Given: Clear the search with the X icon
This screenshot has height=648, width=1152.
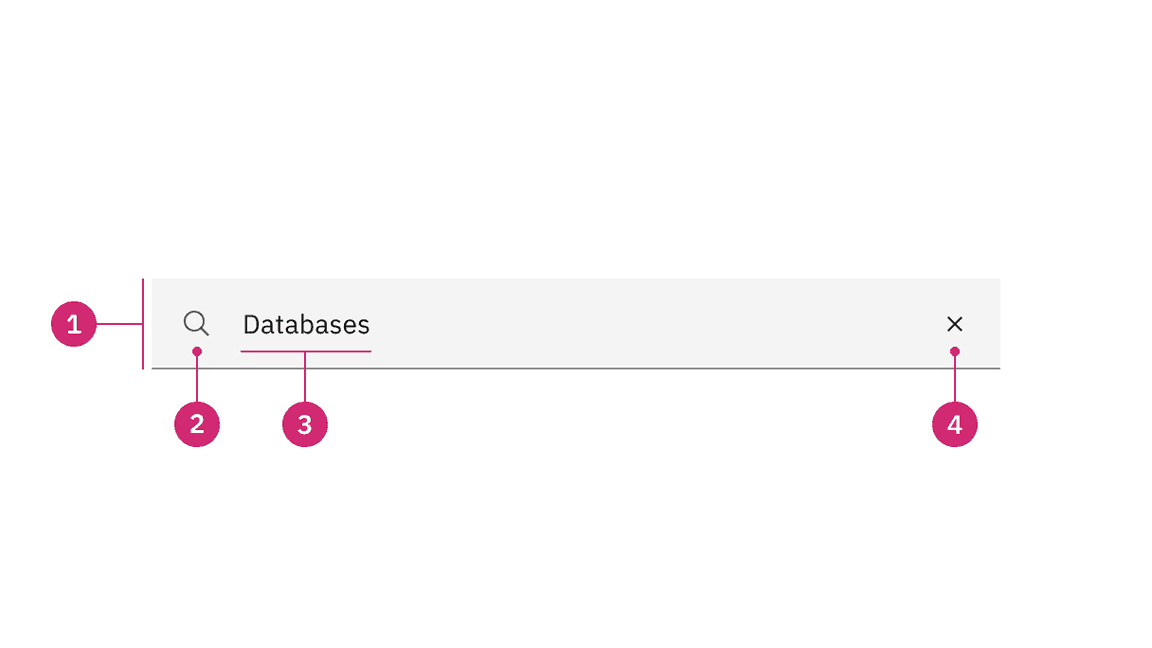Looking at the screenshot, I should (x=955, y=324).
